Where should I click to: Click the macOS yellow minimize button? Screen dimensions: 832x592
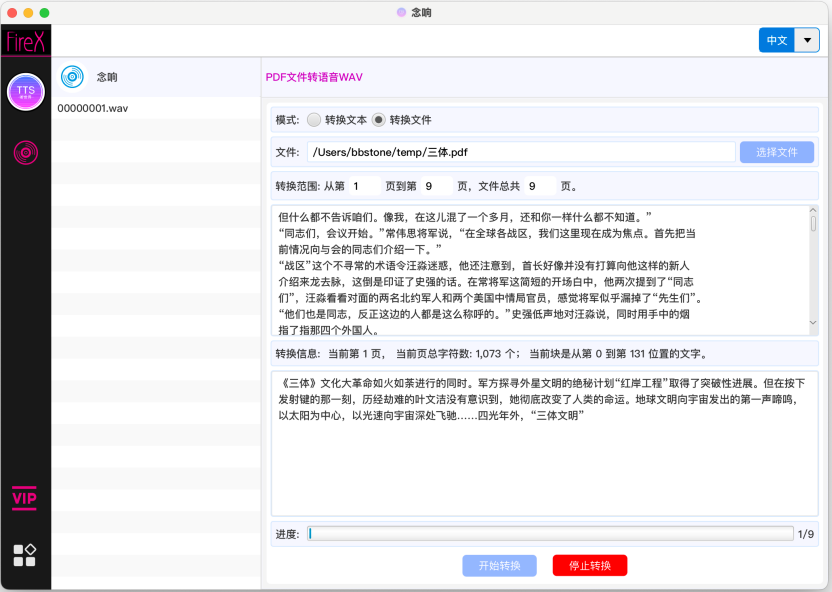coord(28,13)
